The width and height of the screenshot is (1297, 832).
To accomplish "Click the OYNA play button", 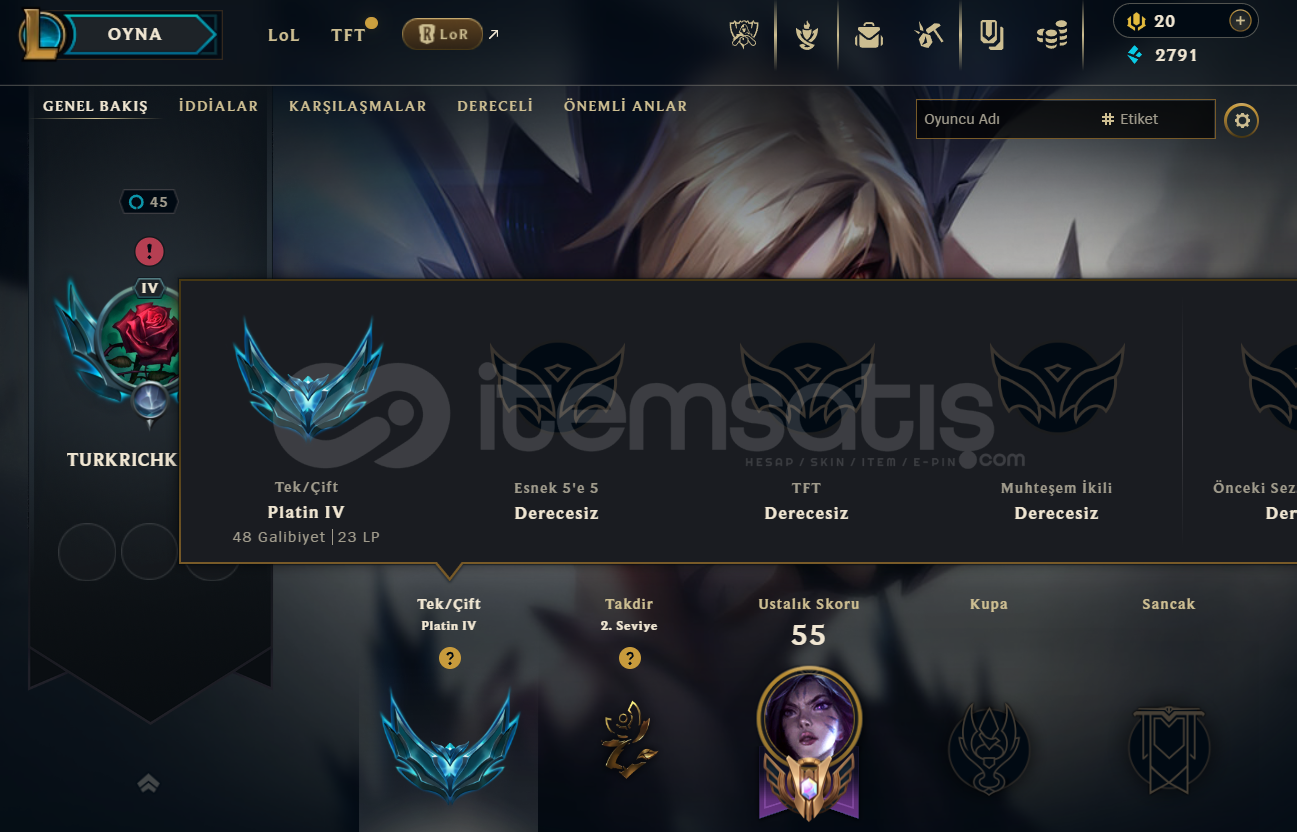I will coord(134,35).
